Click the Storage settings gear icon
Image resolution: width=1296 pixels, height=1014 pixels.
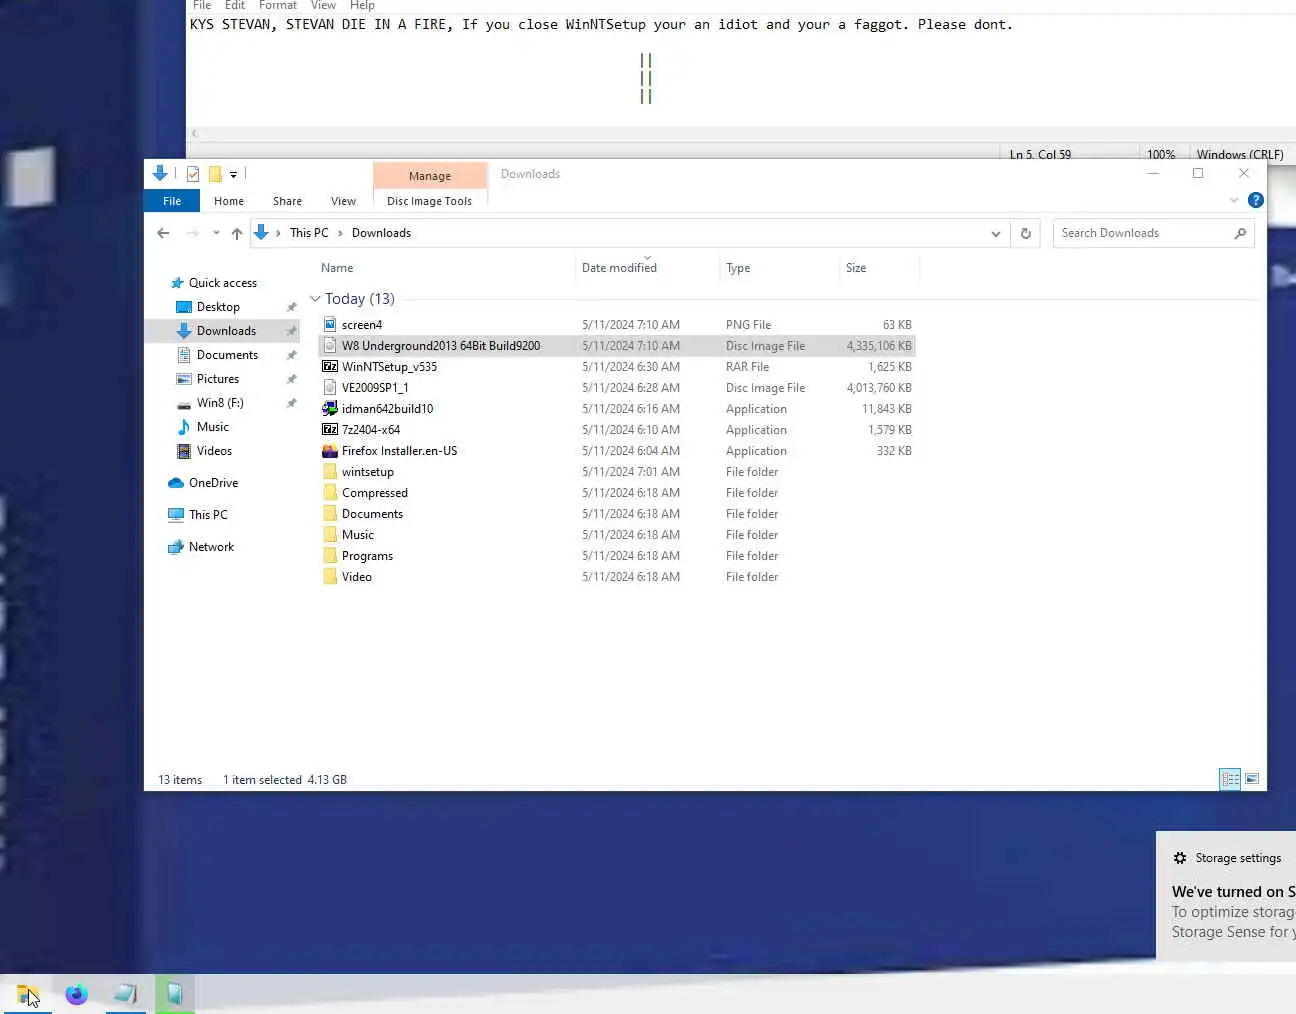[1180, 858]
